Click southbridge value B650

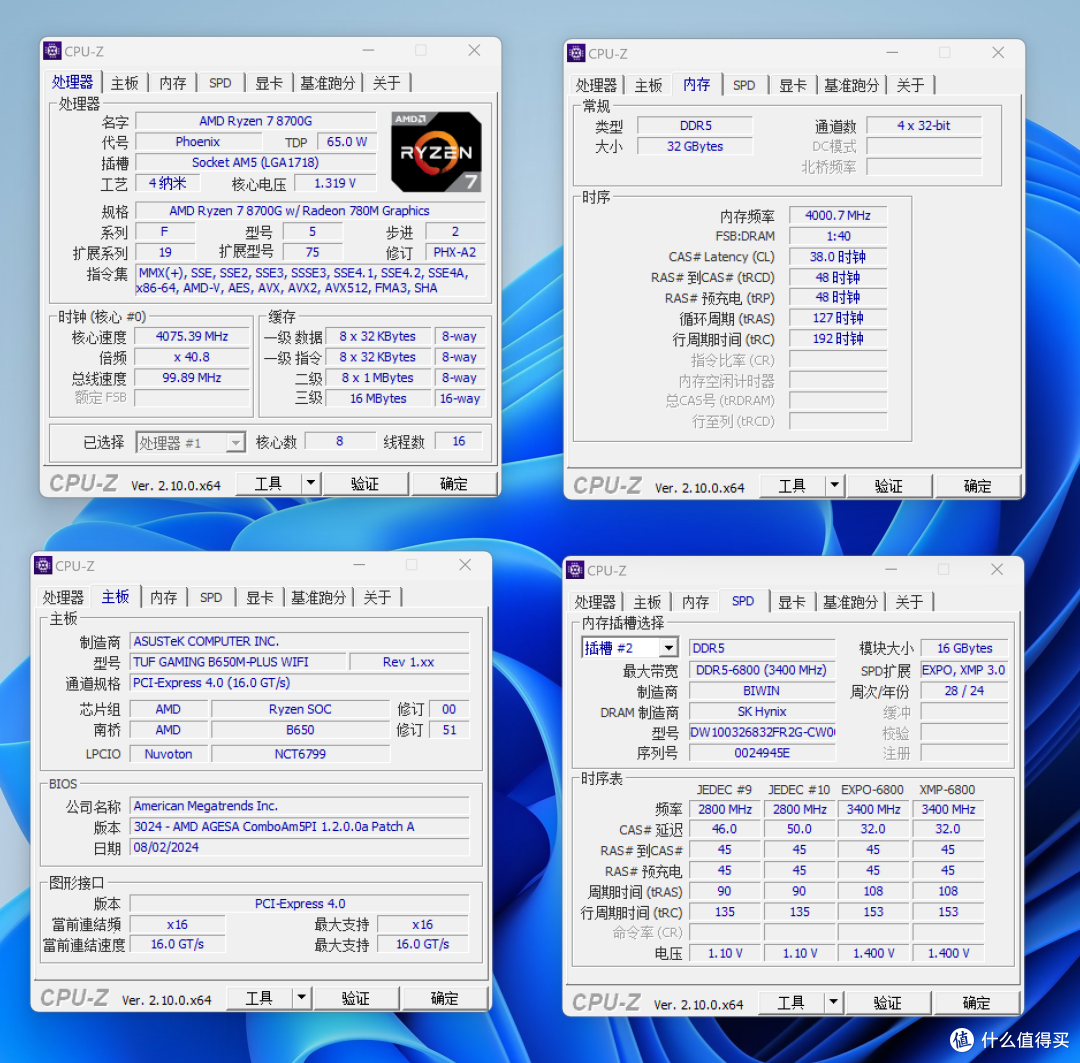tap(300, 730)
